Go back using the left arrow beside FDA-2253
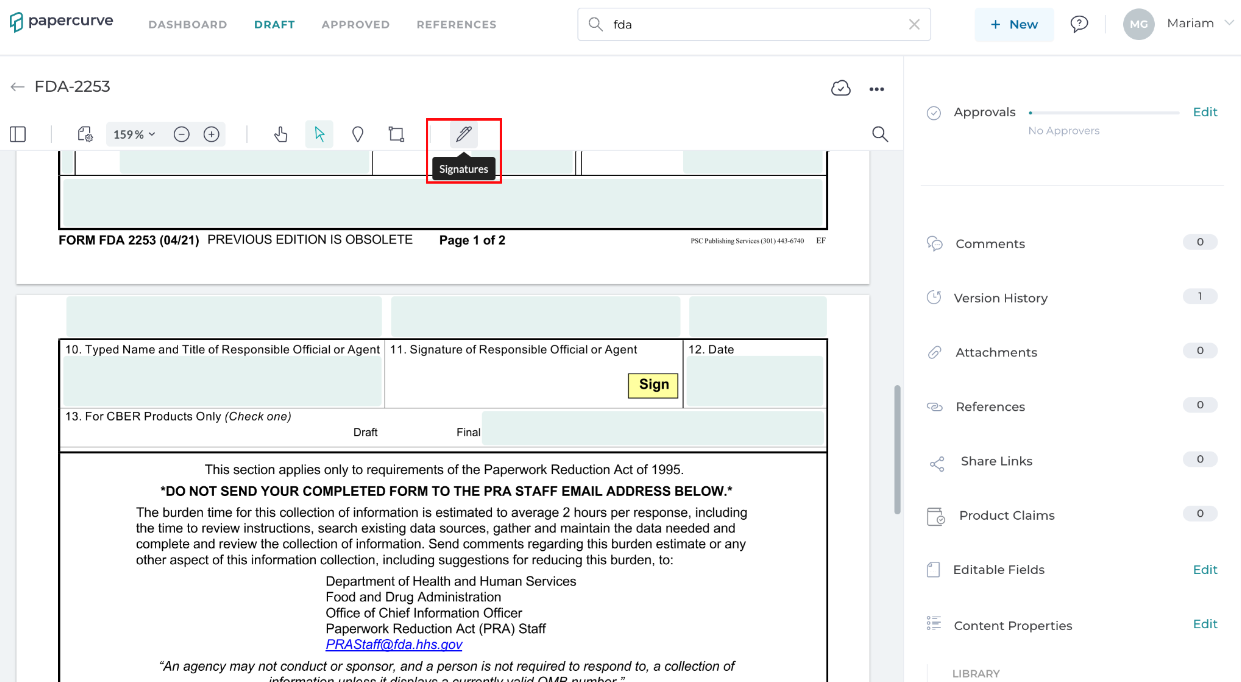Image resolution: width=1241 pixels, height=682 pixels. 17,87
